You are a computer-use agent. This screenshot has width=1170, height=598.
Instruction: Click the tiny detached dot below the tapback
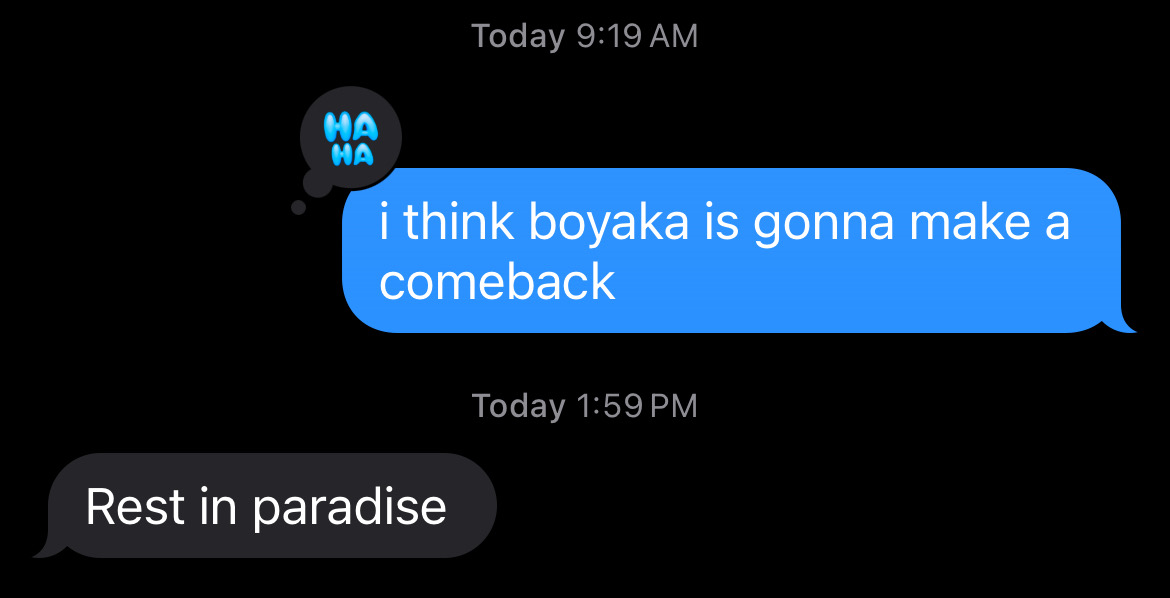(x=298, y=207)
